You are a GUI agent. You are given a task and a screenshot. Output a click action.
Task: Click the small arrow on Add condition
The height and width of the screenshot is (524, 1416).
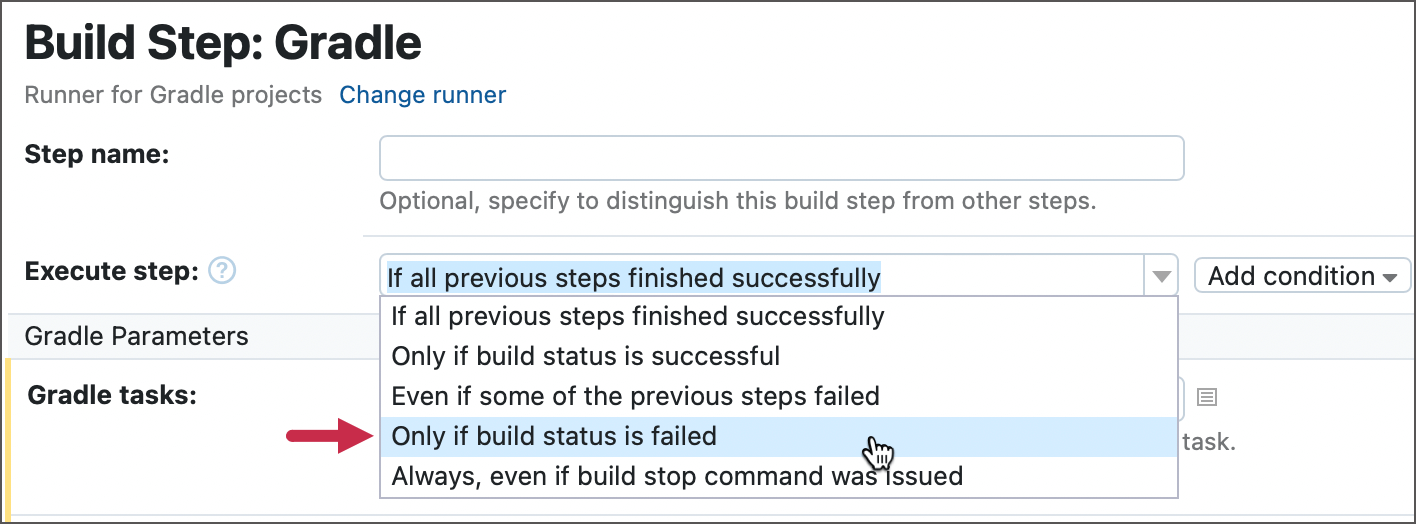(1389, 278)
